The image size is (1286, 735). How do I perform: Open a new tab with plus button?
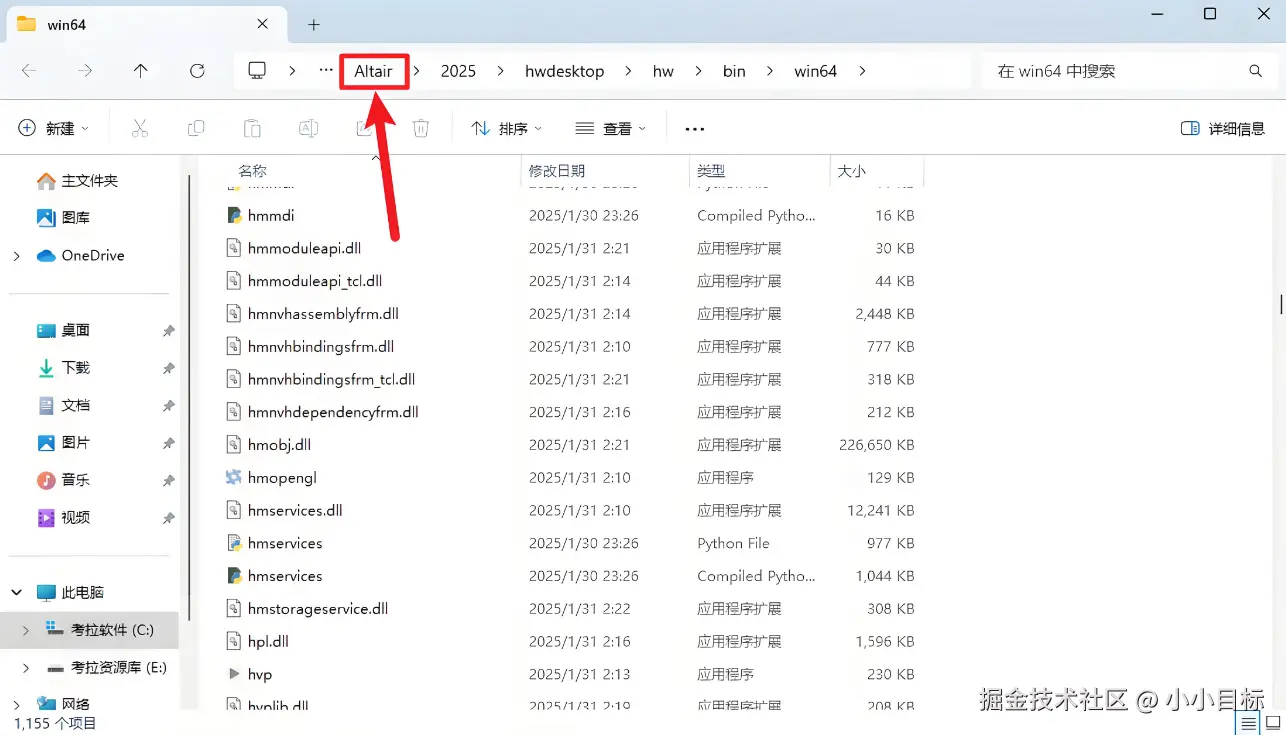tap(314, 24)
